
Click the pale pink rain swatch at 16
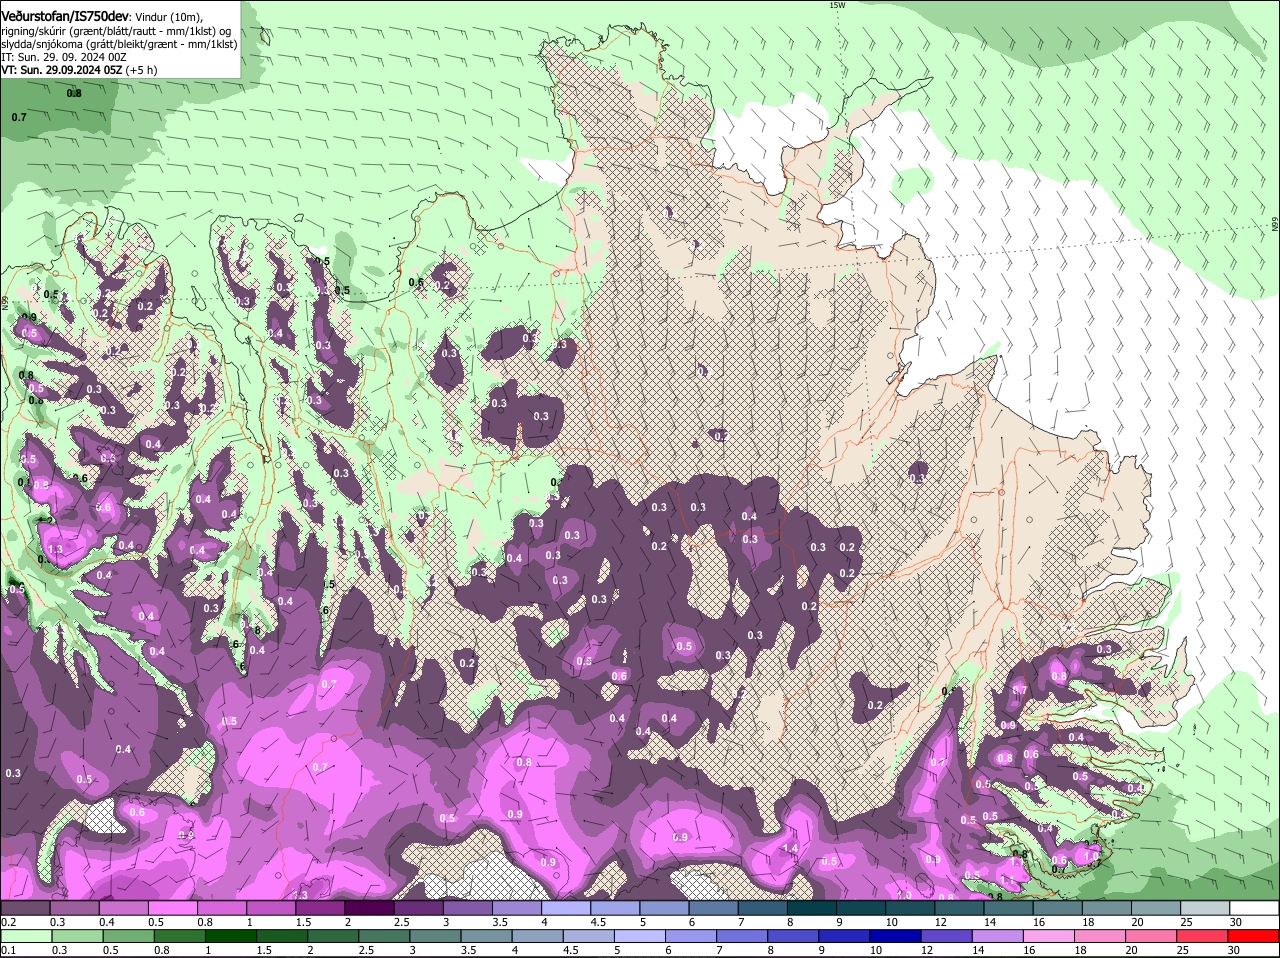click(1047, 936)
